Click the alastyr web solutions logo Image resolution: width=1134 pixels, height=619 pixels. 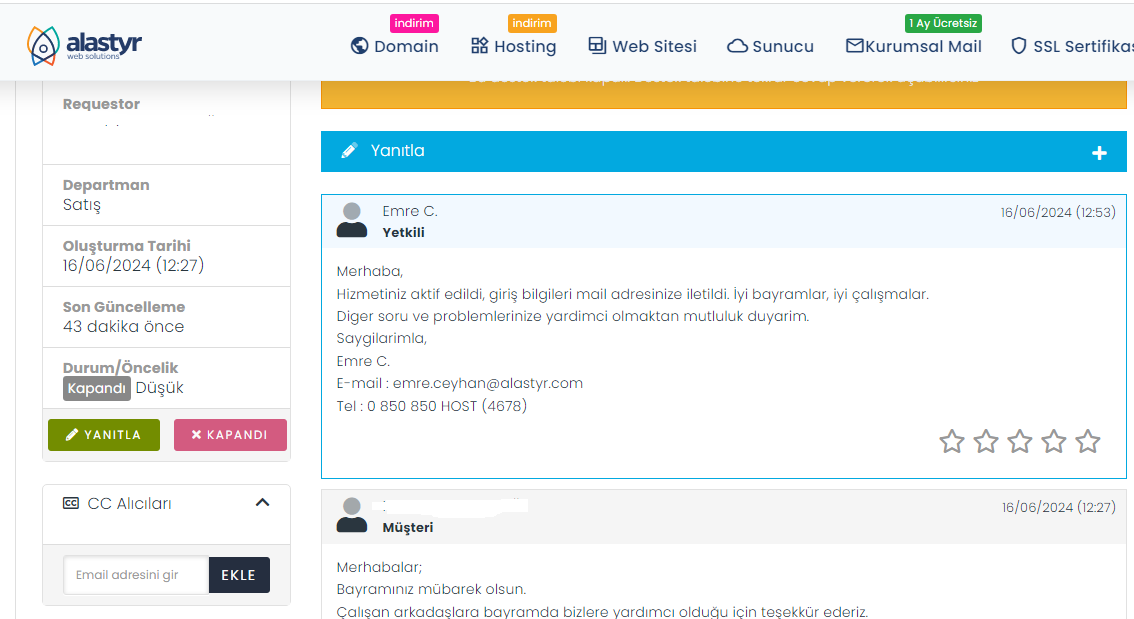[x=84, y=46]
